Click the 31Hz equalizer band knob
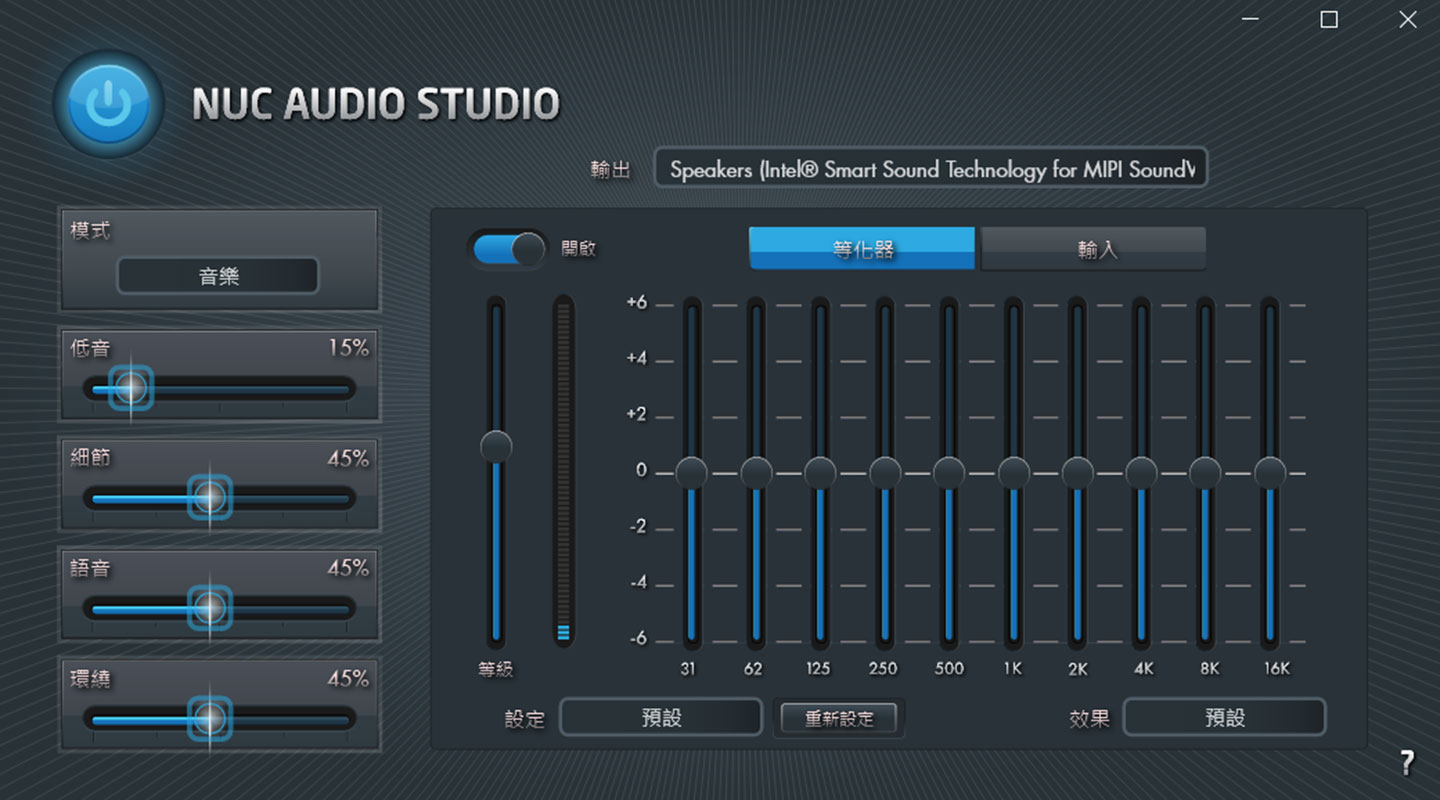 [x=689, y=470]
